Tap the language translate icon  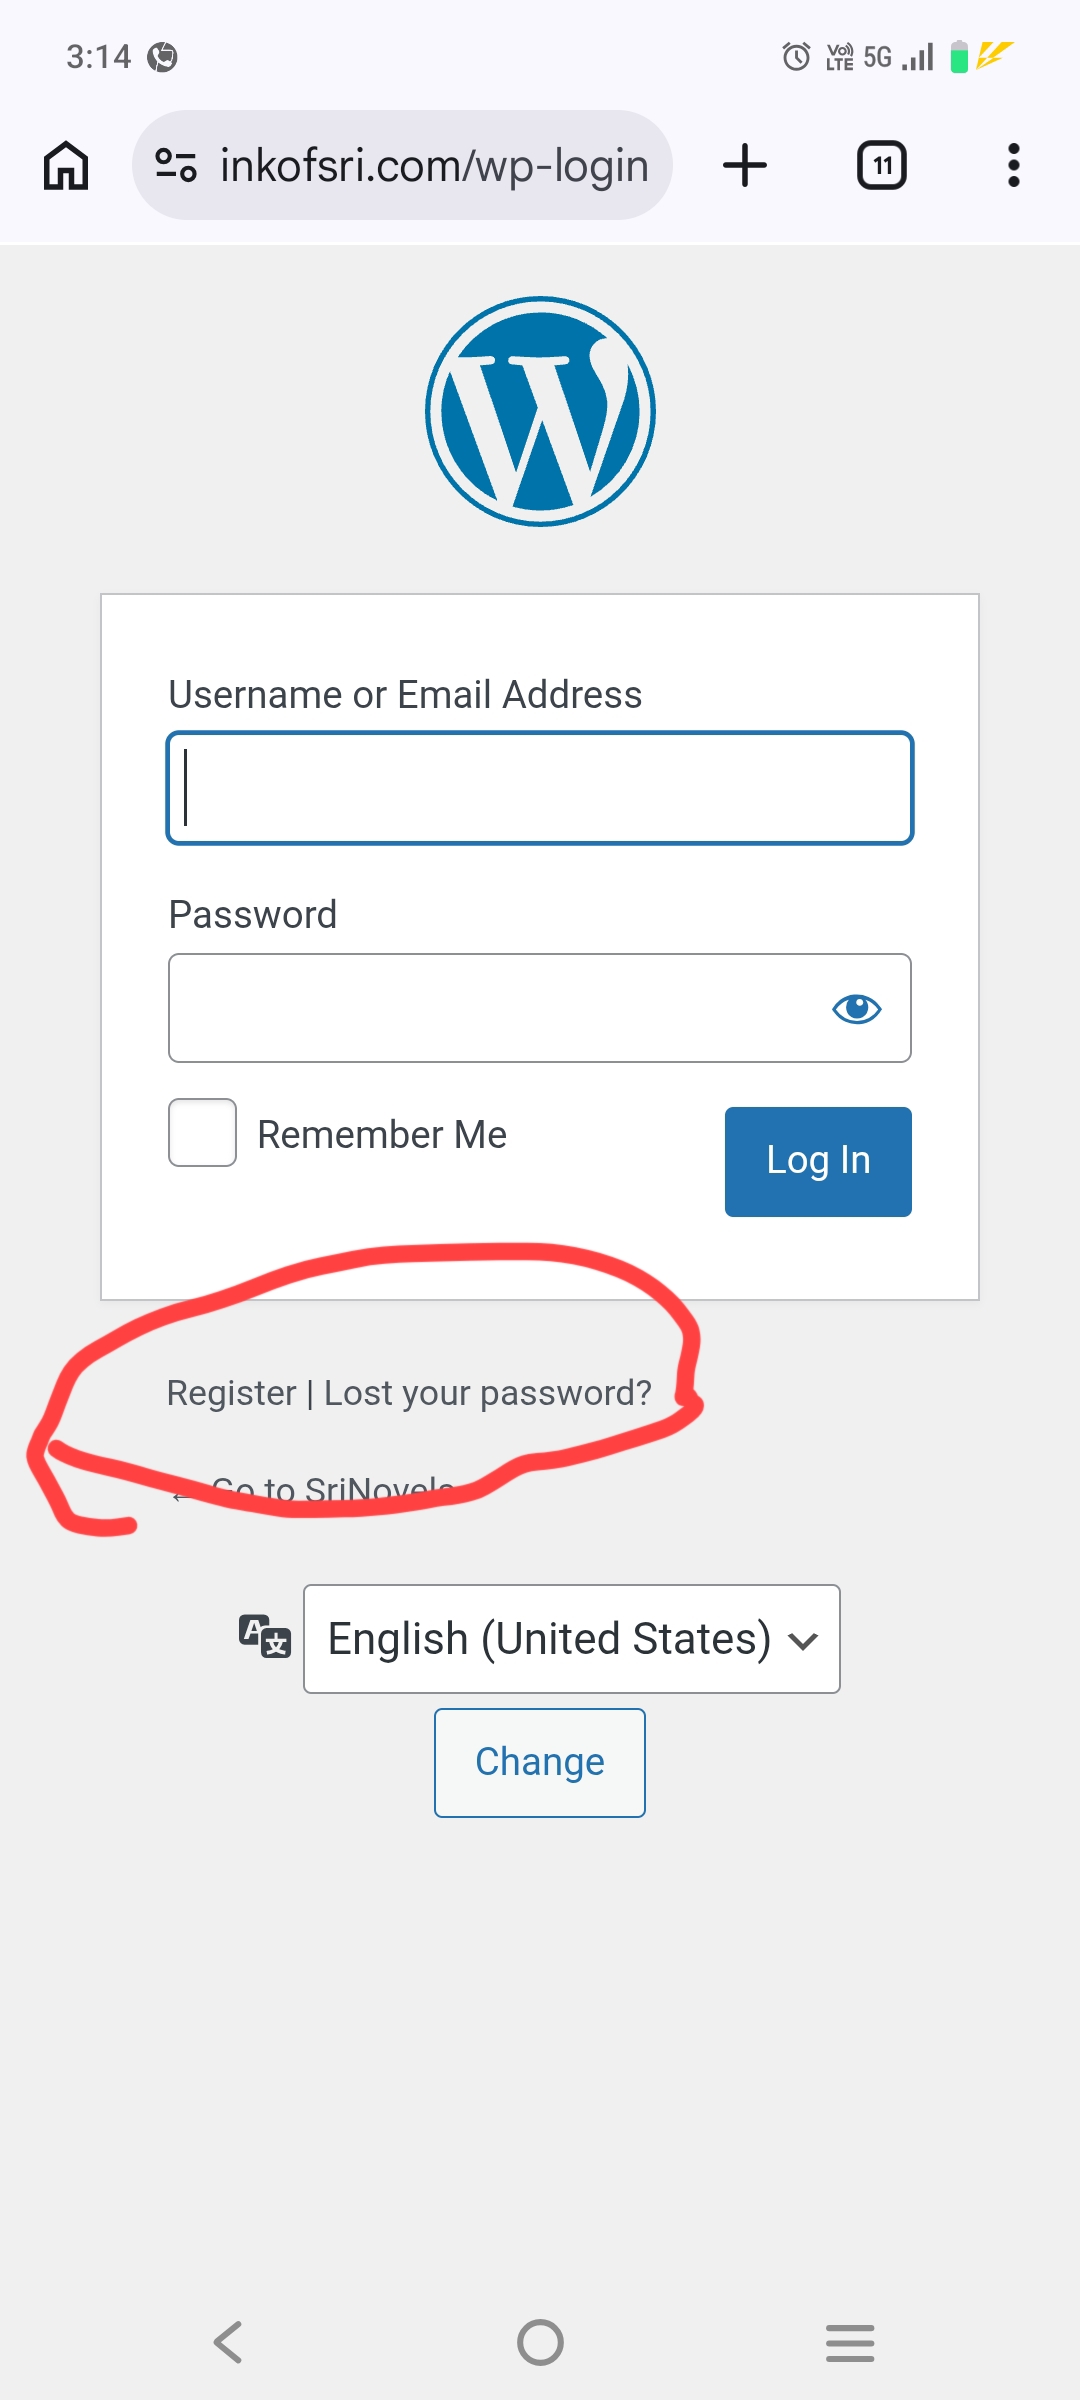(265, 1637)
